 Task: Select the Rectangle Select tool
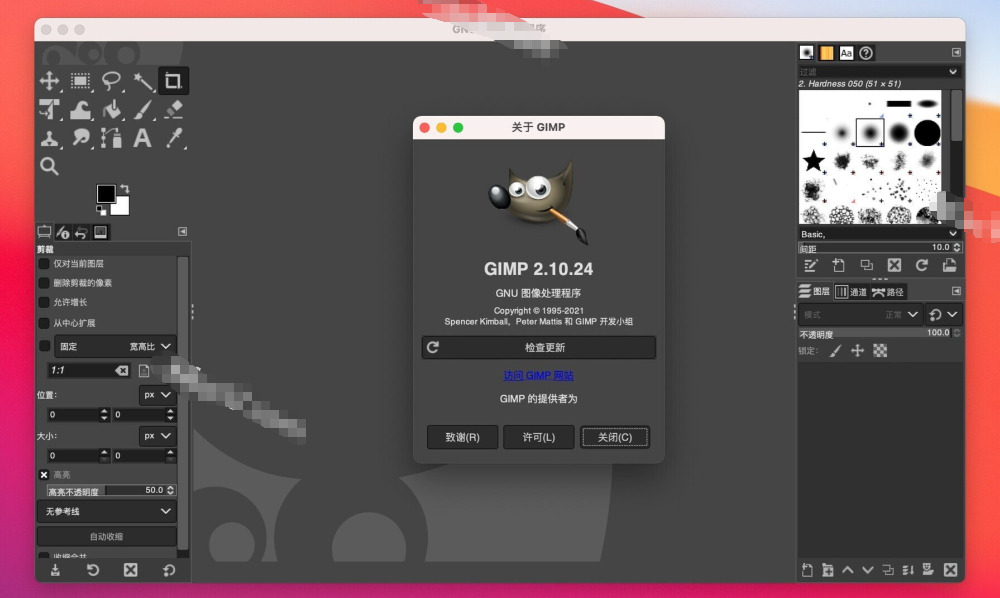tap(80, 81)
